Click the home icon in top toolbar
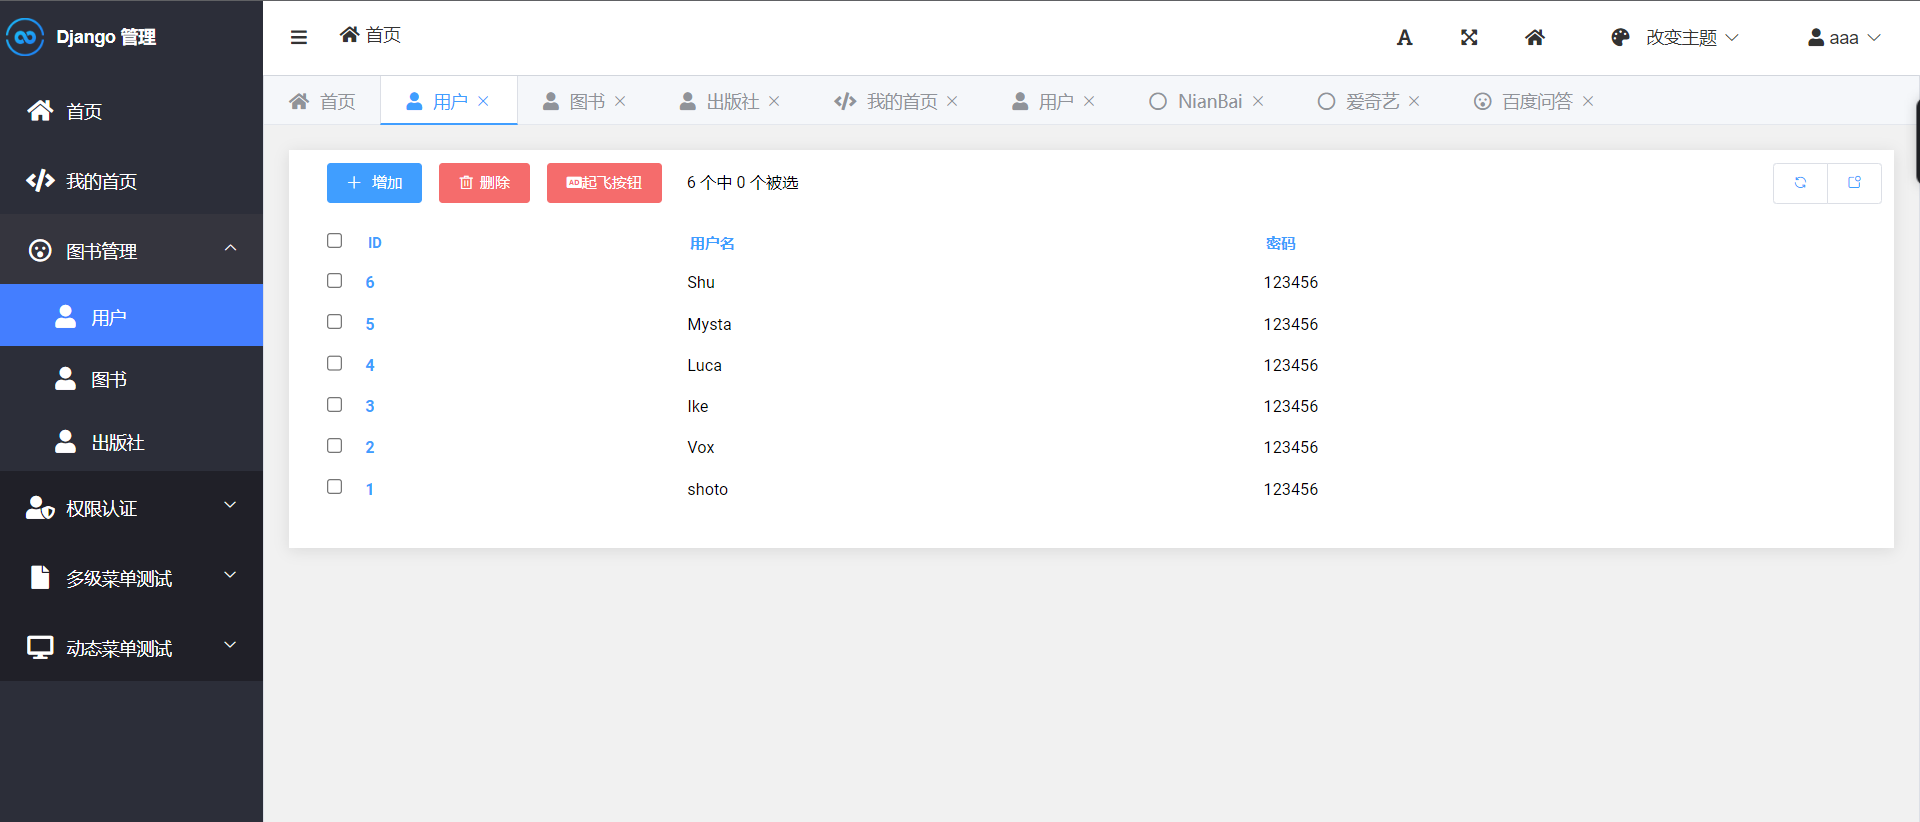 1535,37
